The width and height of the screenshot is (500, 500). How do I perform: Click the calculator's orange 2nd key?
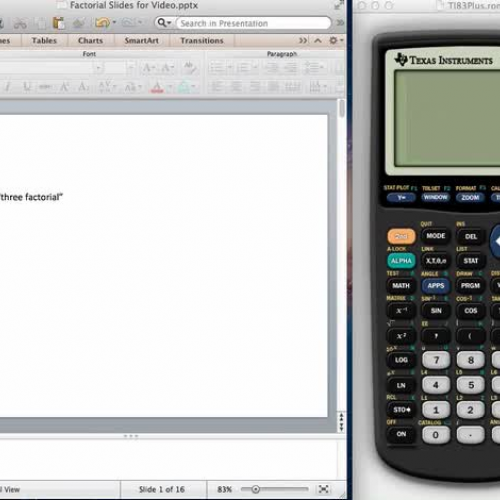(401, 236)
